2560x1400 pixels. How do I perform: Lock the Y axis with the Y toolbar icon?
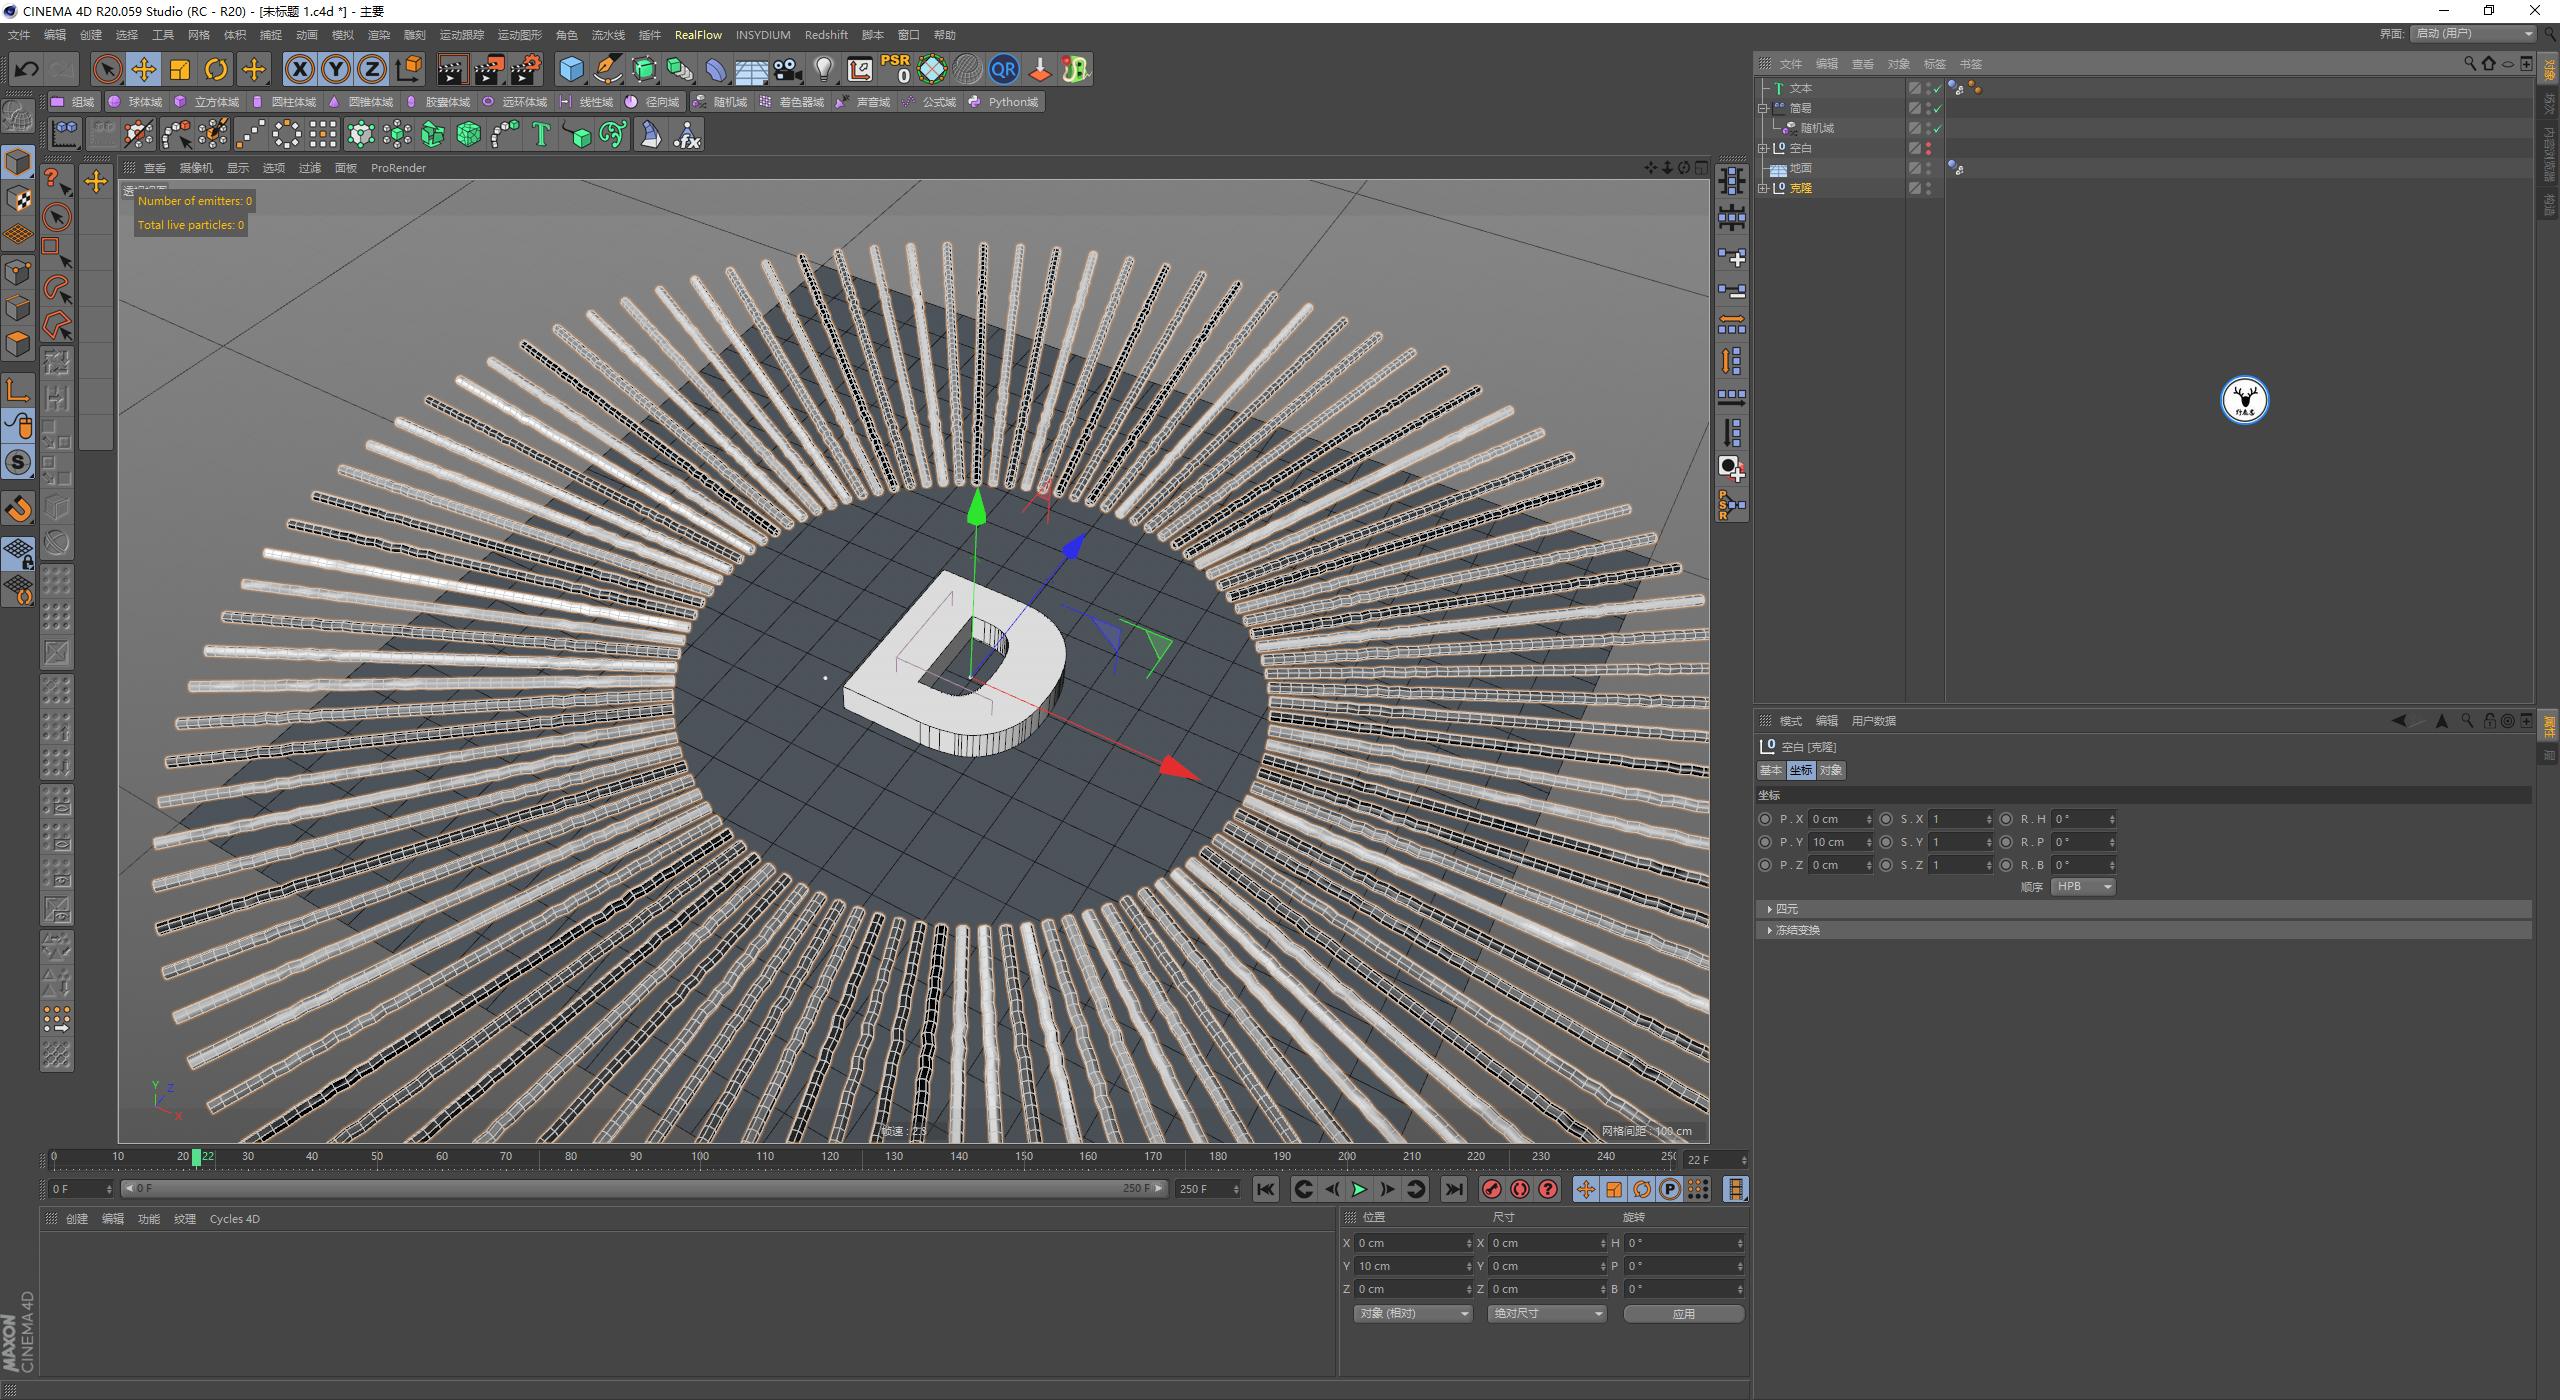point(336,69)
